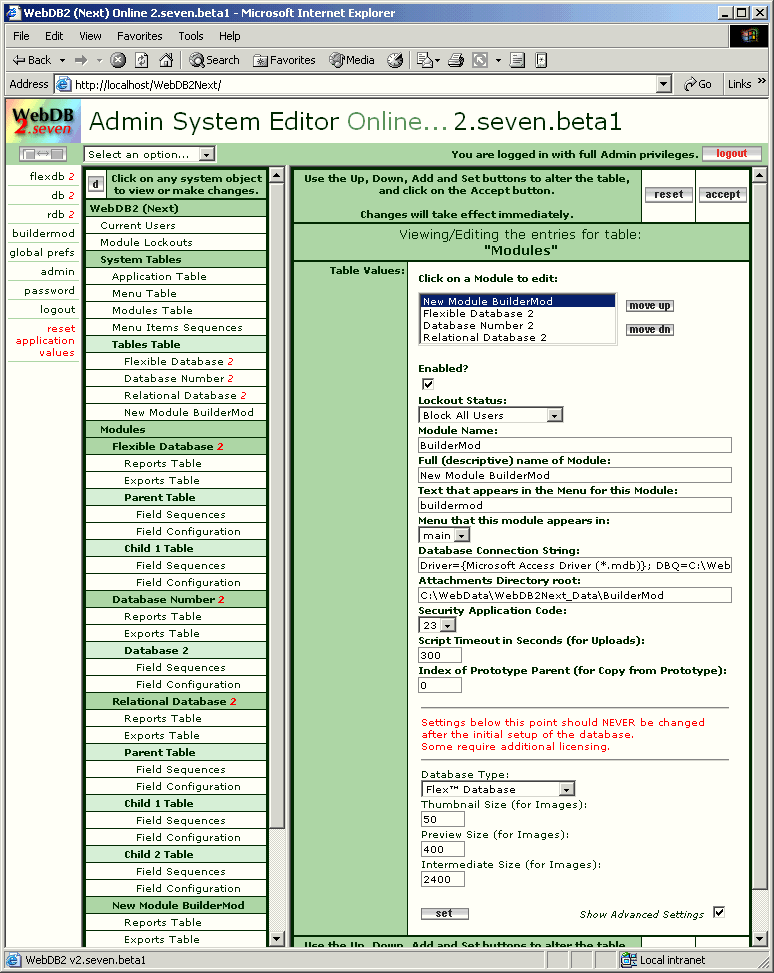The height and width of the screenshot is (973, 774).
Task: Click the Print icon
Action: click(x=456, y=60)
